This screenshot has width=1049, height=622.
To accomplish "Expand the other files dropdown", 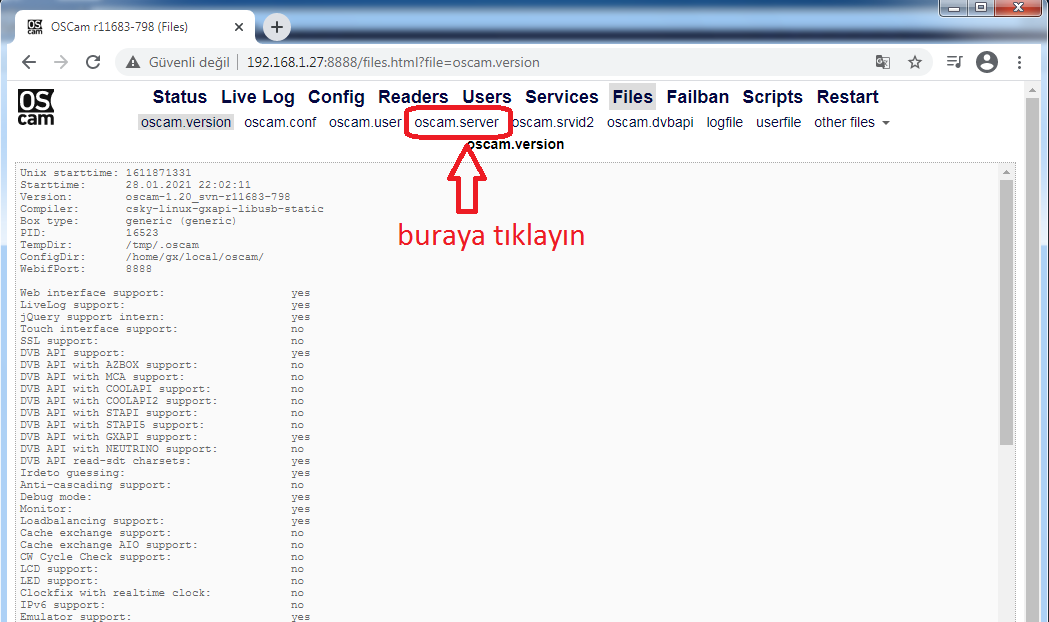I will (x=852, y=122).
